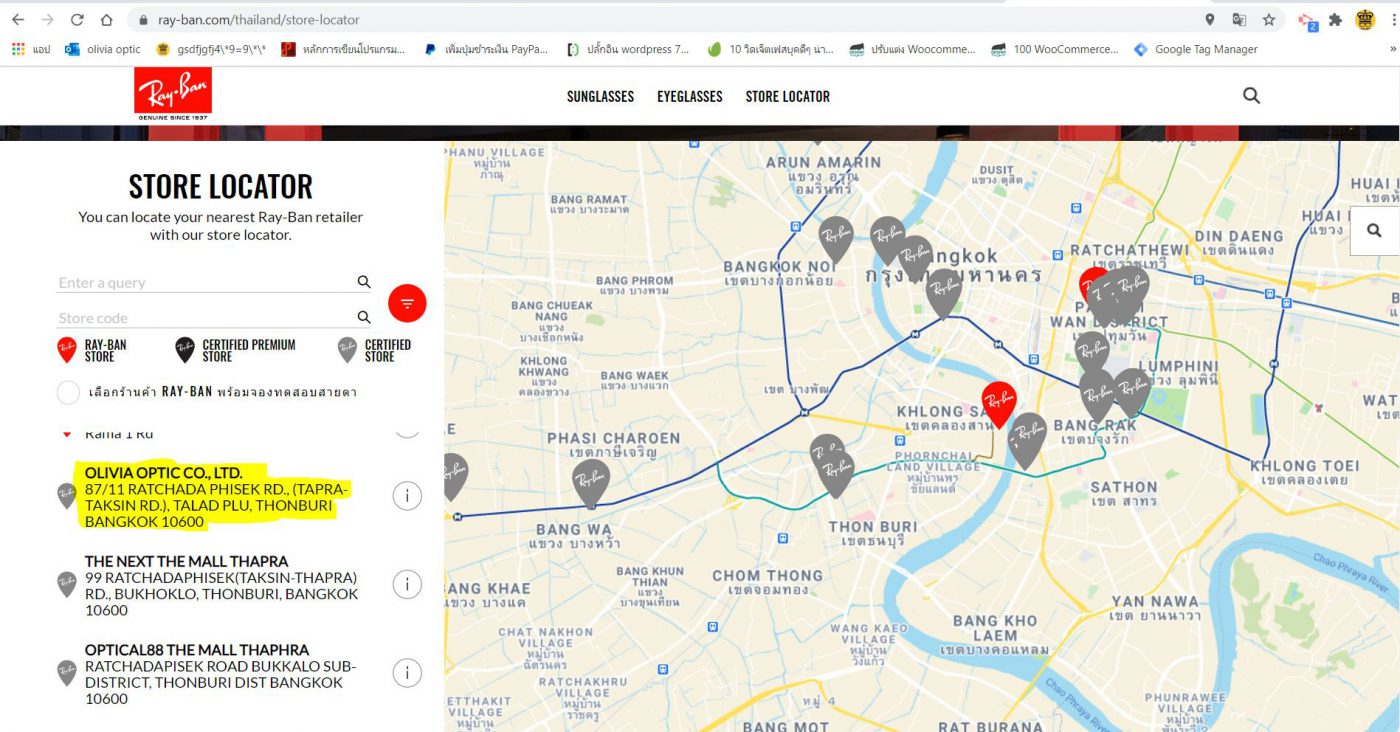Click the Ray-Ban logo
This screenshot has width=1400, height=732.
point(173,94)
